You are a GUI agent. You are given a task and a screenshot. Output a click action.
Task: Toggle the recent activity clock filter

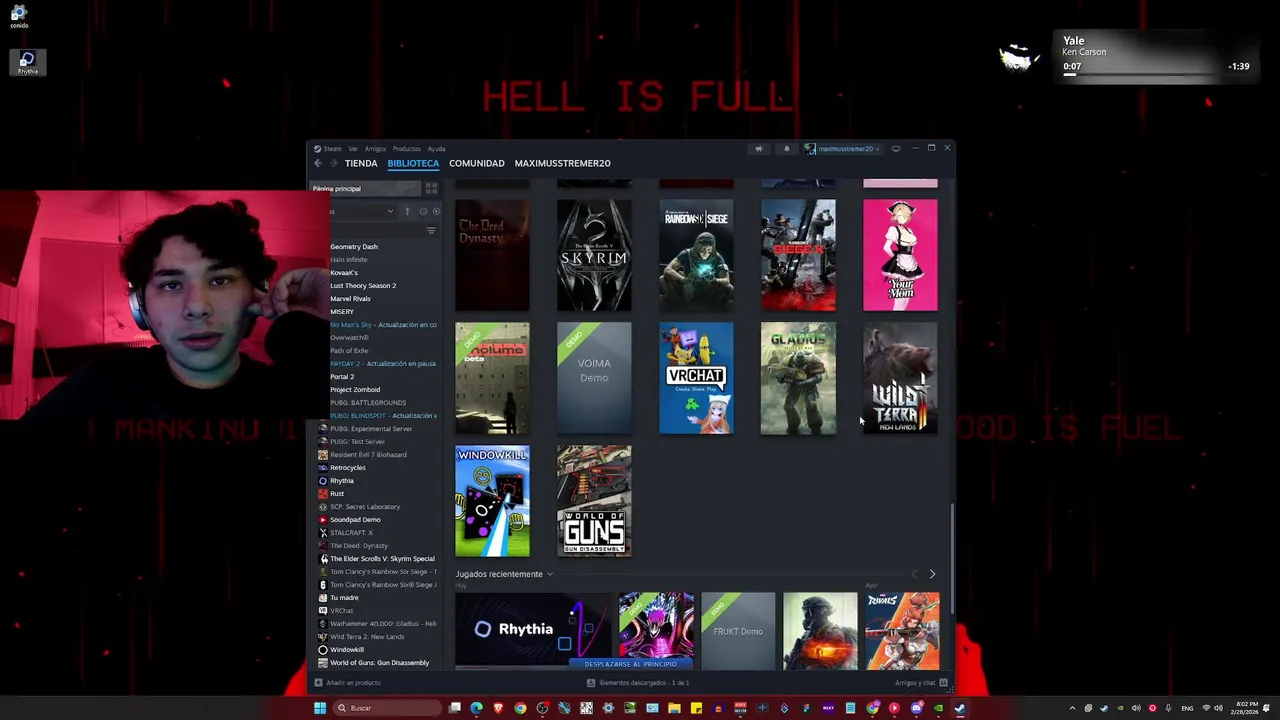(x=423, y=211)
